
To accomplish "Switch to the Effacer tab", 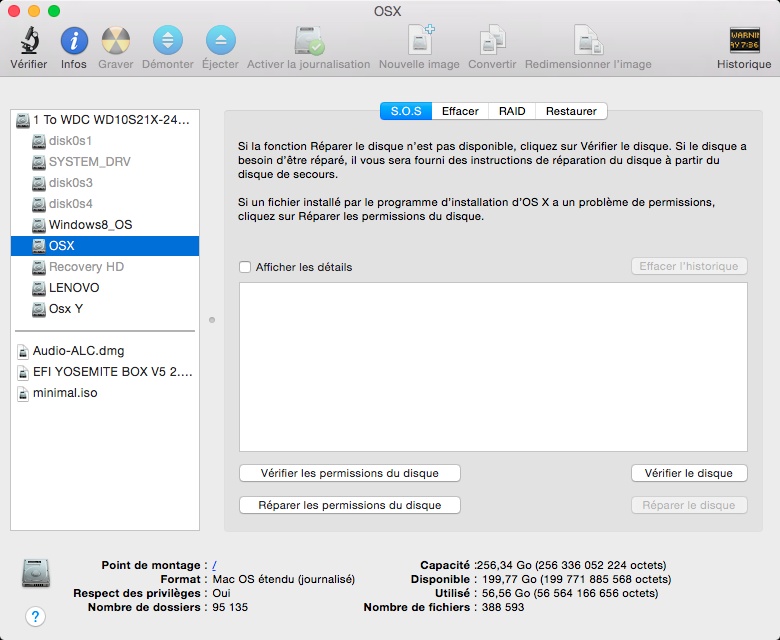I will (460, 111).
